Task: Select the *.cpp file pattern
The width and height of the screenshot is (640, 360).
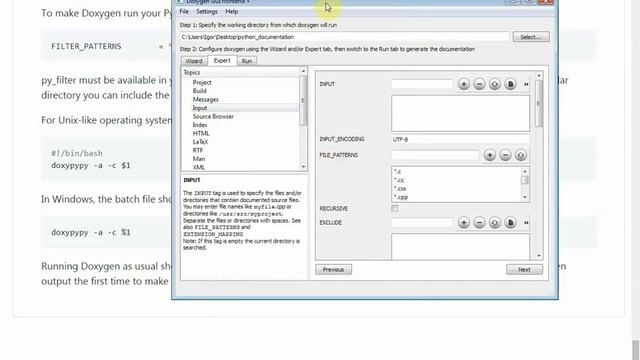Action: (401, 197)
